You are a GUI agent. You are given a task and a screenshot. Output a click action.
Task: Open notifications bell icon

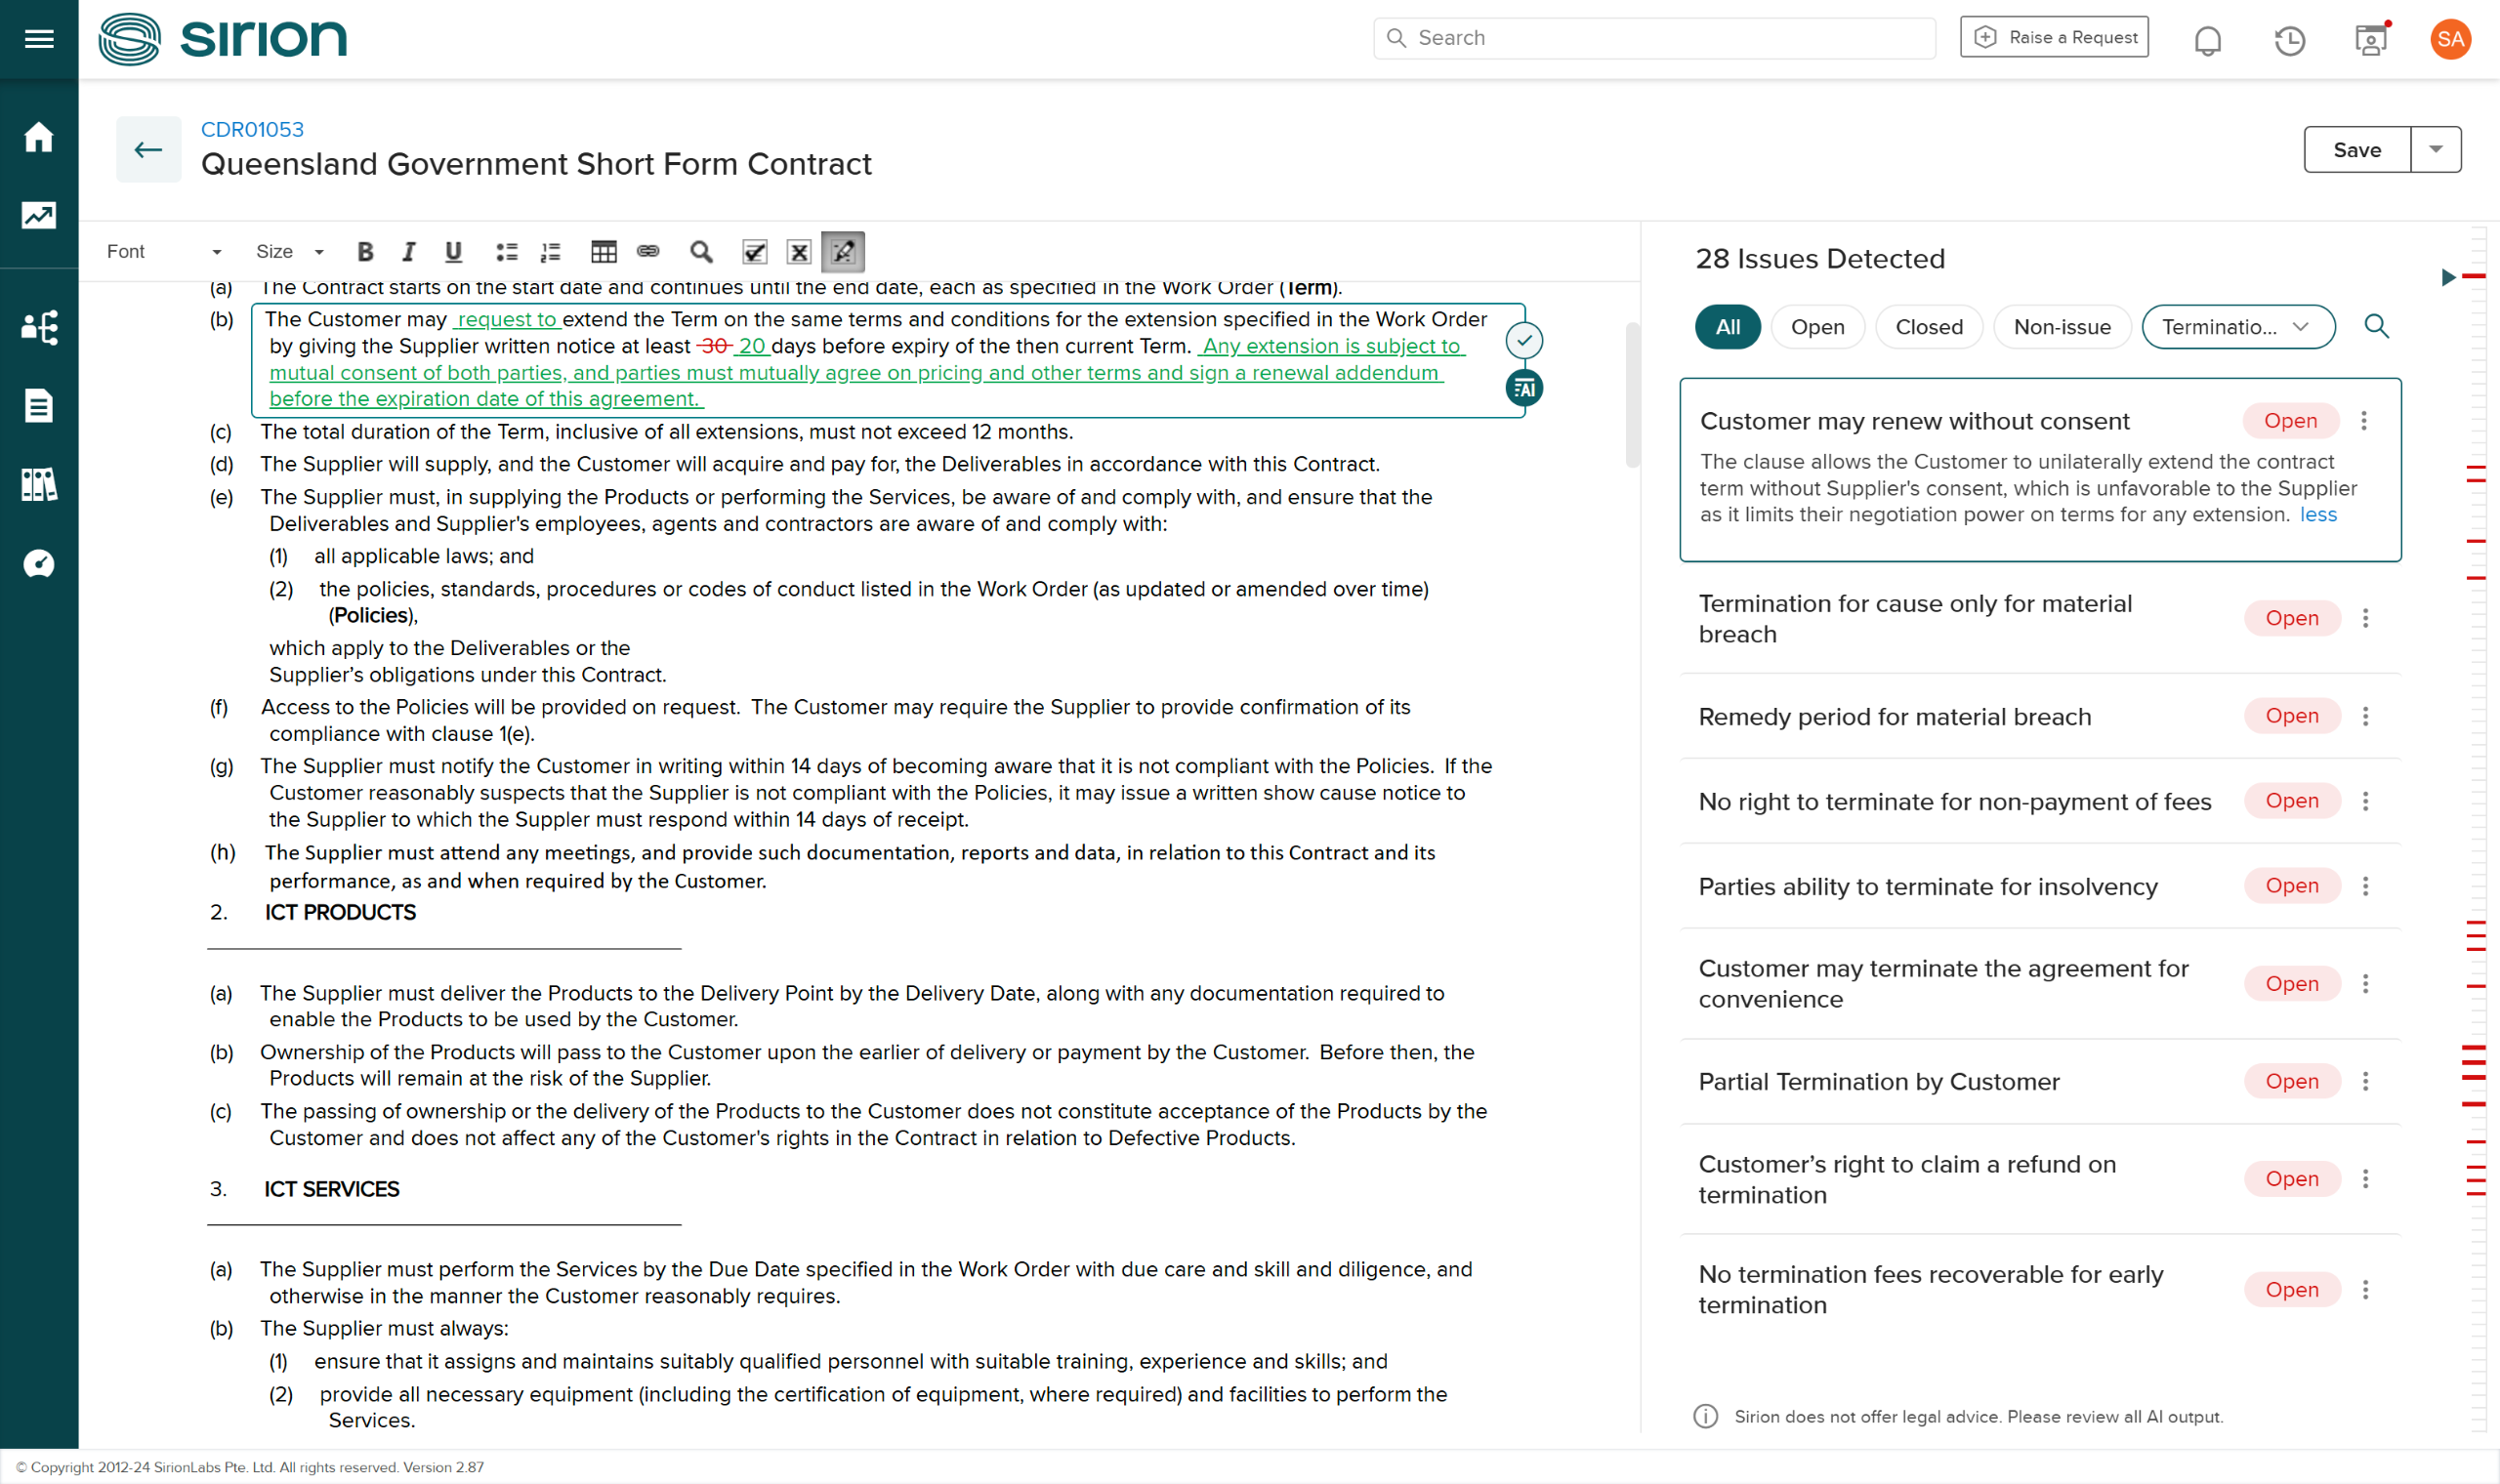[2207, 40]
